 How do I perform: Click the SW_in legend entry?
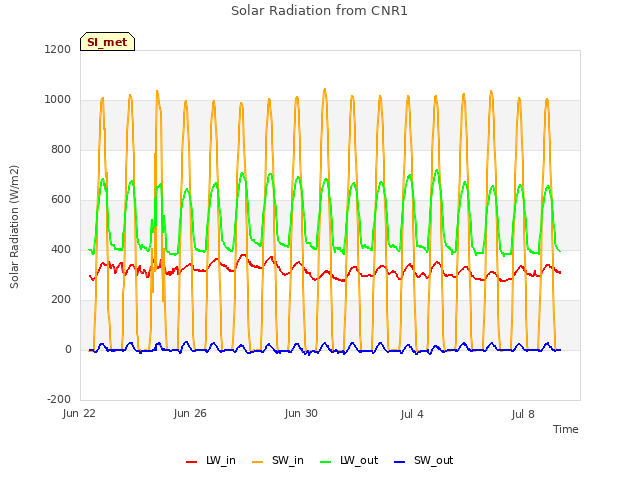pos(278,460)
